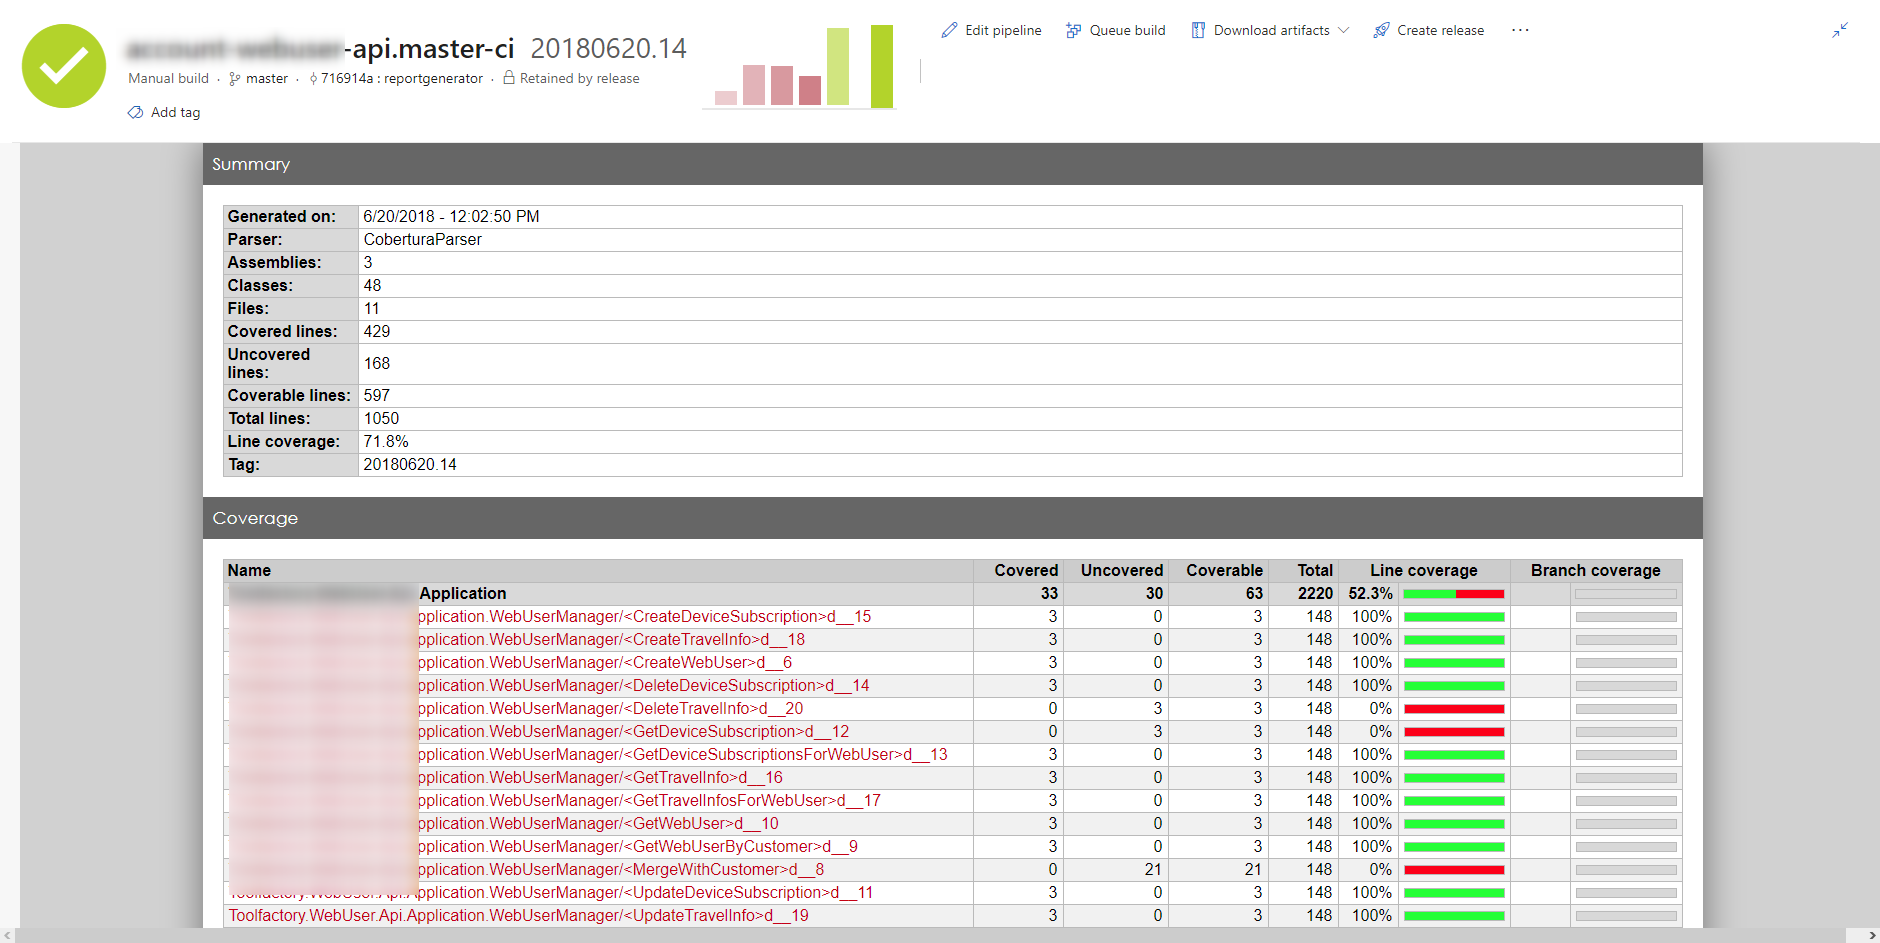Viewport: 1880px width, 943px height.
Task: Click the Queue build icon
Action: [1073, 30]
